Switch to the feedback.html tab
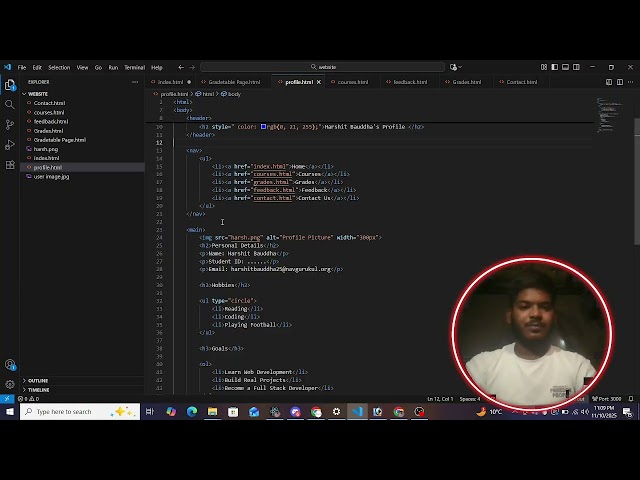 tap(410, 82)
